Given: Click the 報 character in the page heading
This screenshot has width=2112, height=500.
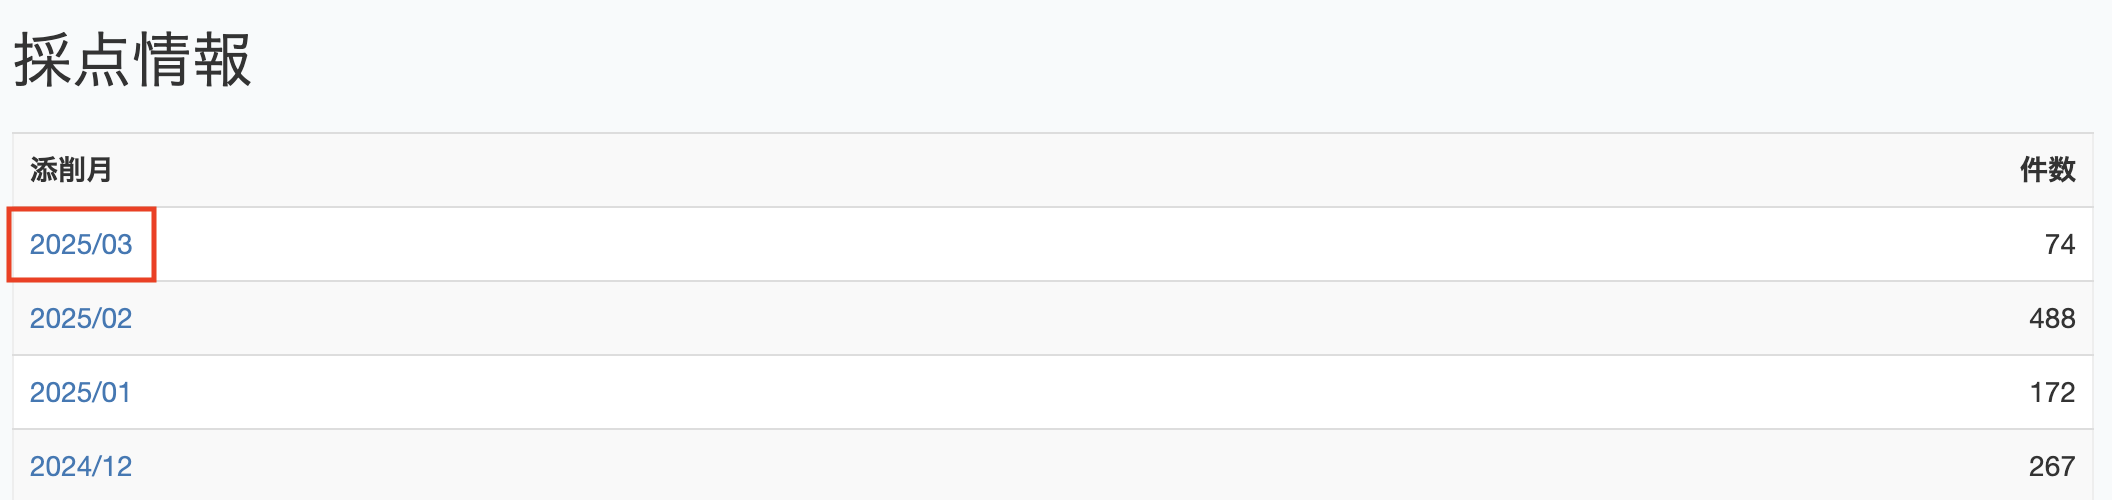Looking at the screenshot, I should (x=222, y=60).
